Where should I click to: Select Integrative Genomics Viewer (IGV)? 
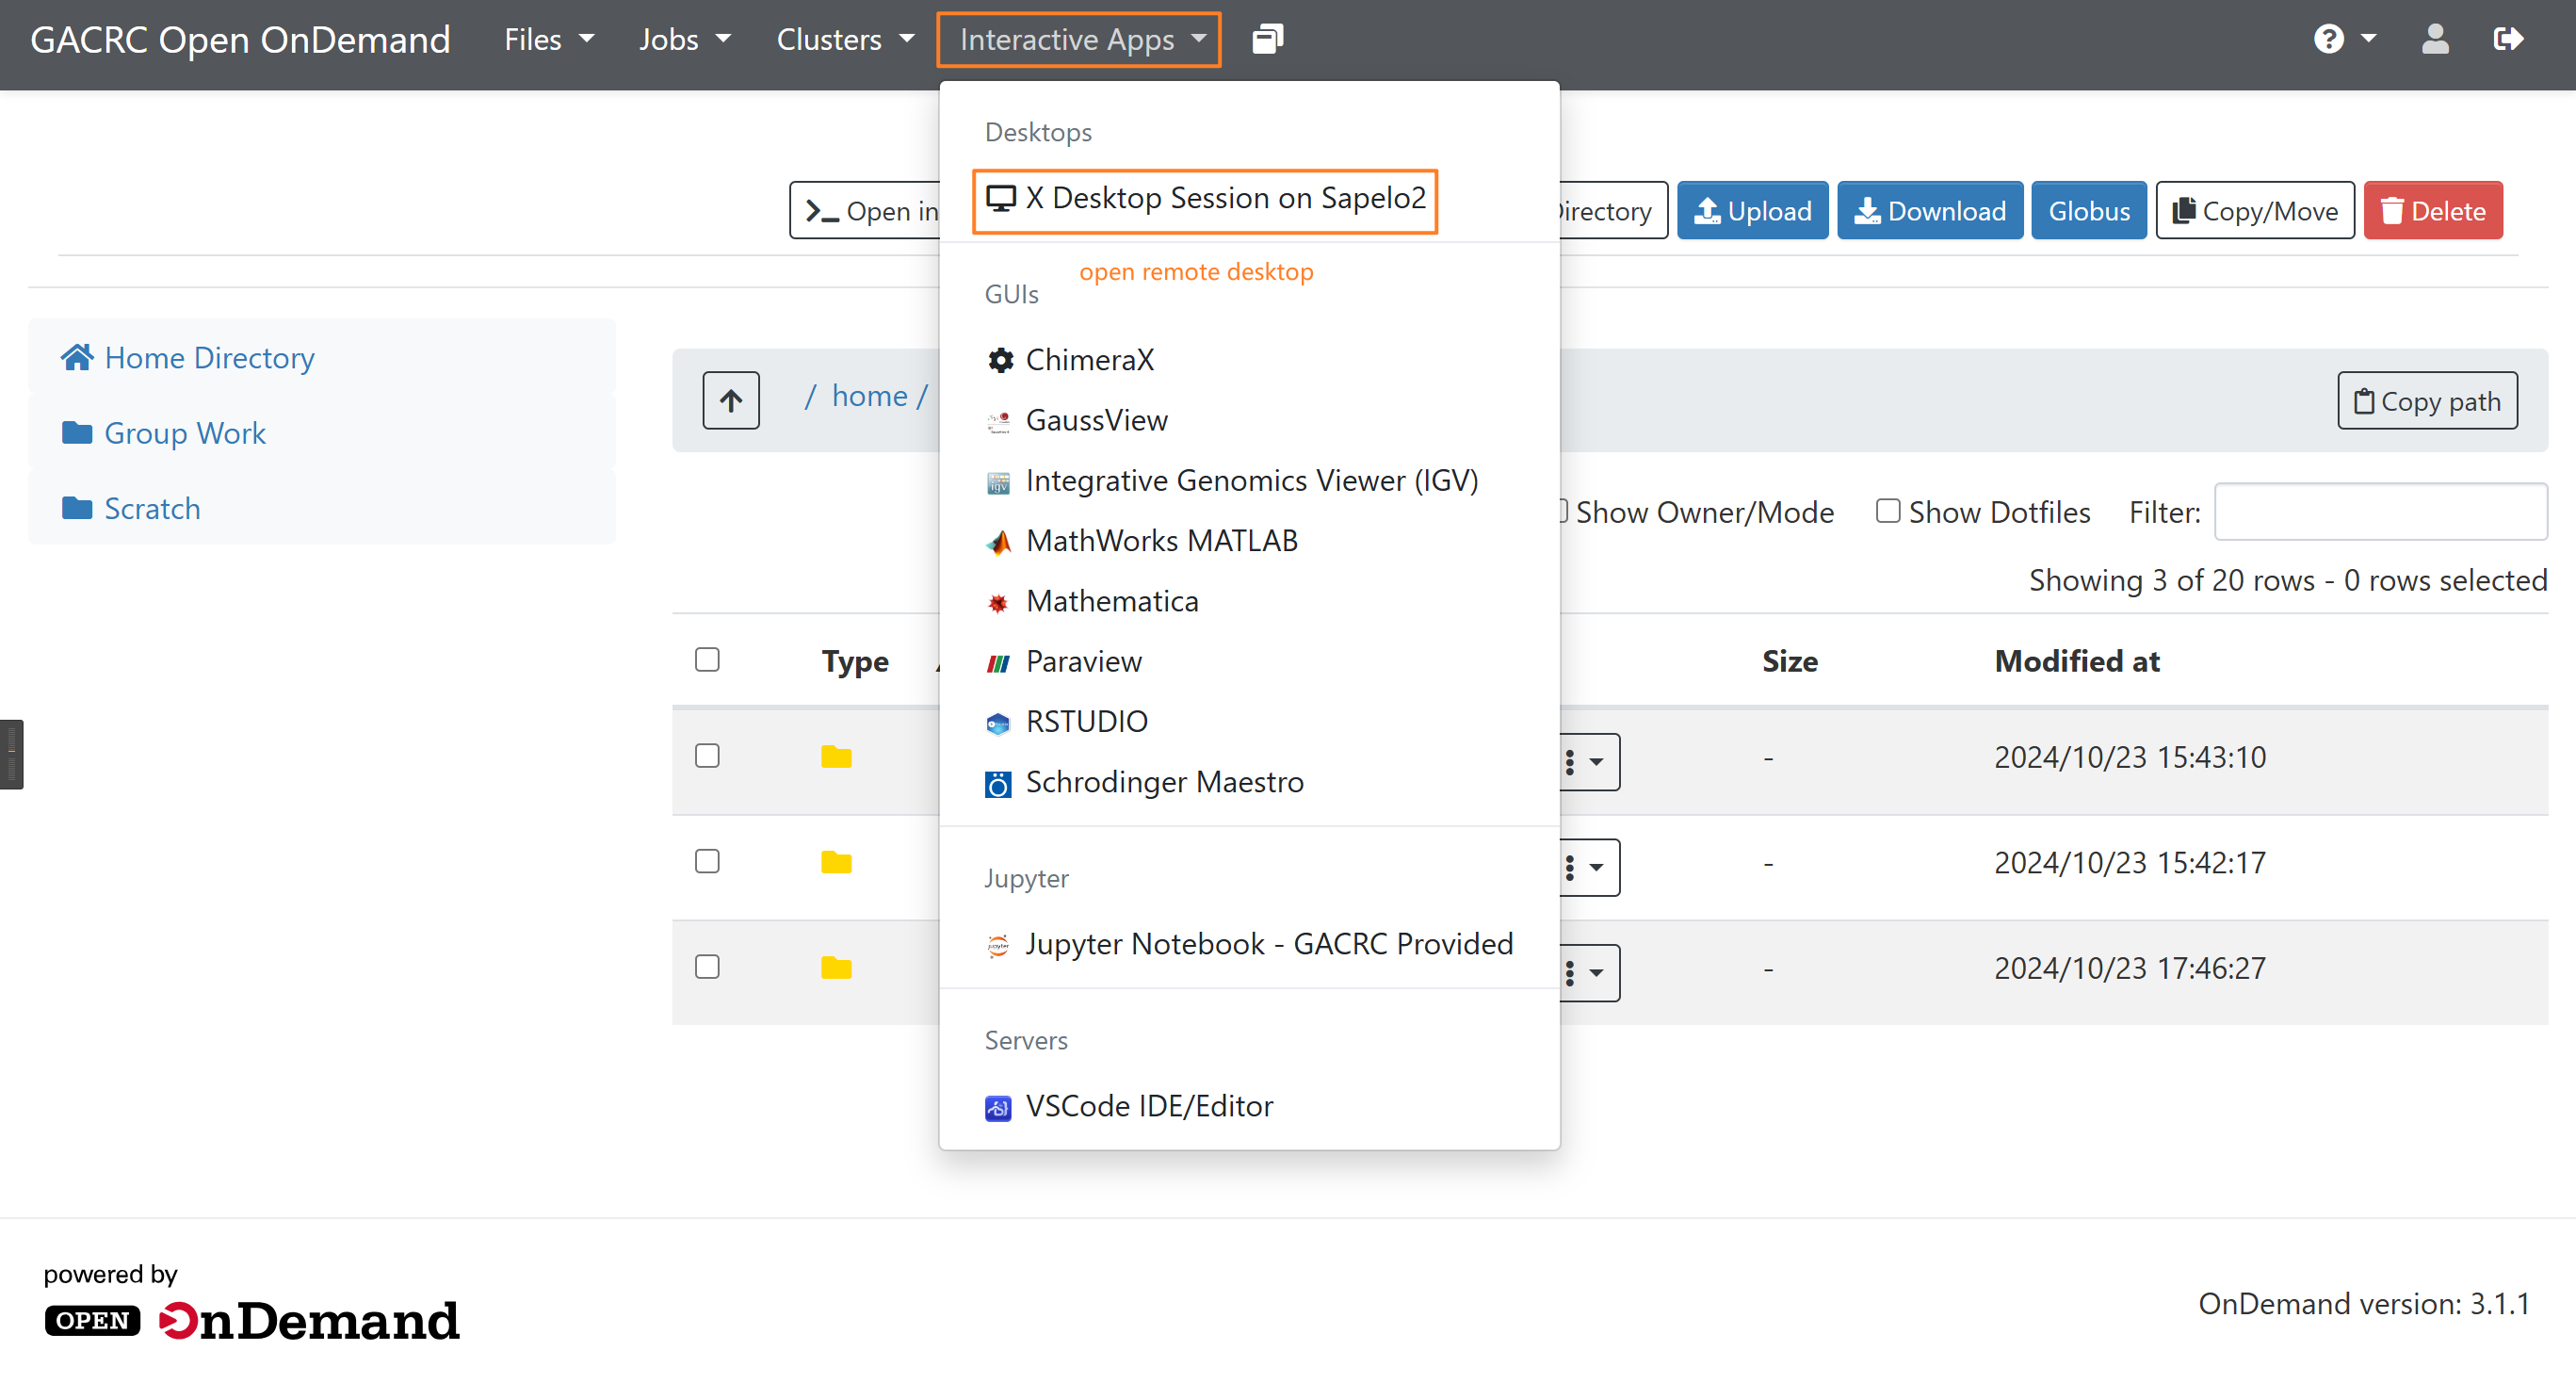pyautogui.click(x=1250, y=481)
